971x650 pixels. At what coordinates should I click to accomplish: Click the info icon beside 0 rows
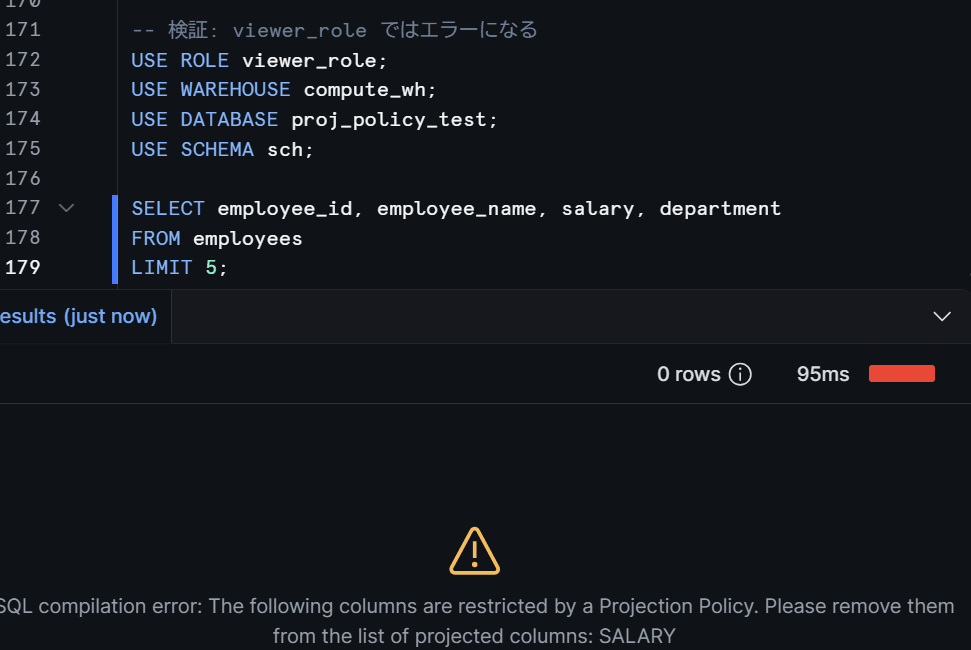pyautogui.click(x=740, y=374)
